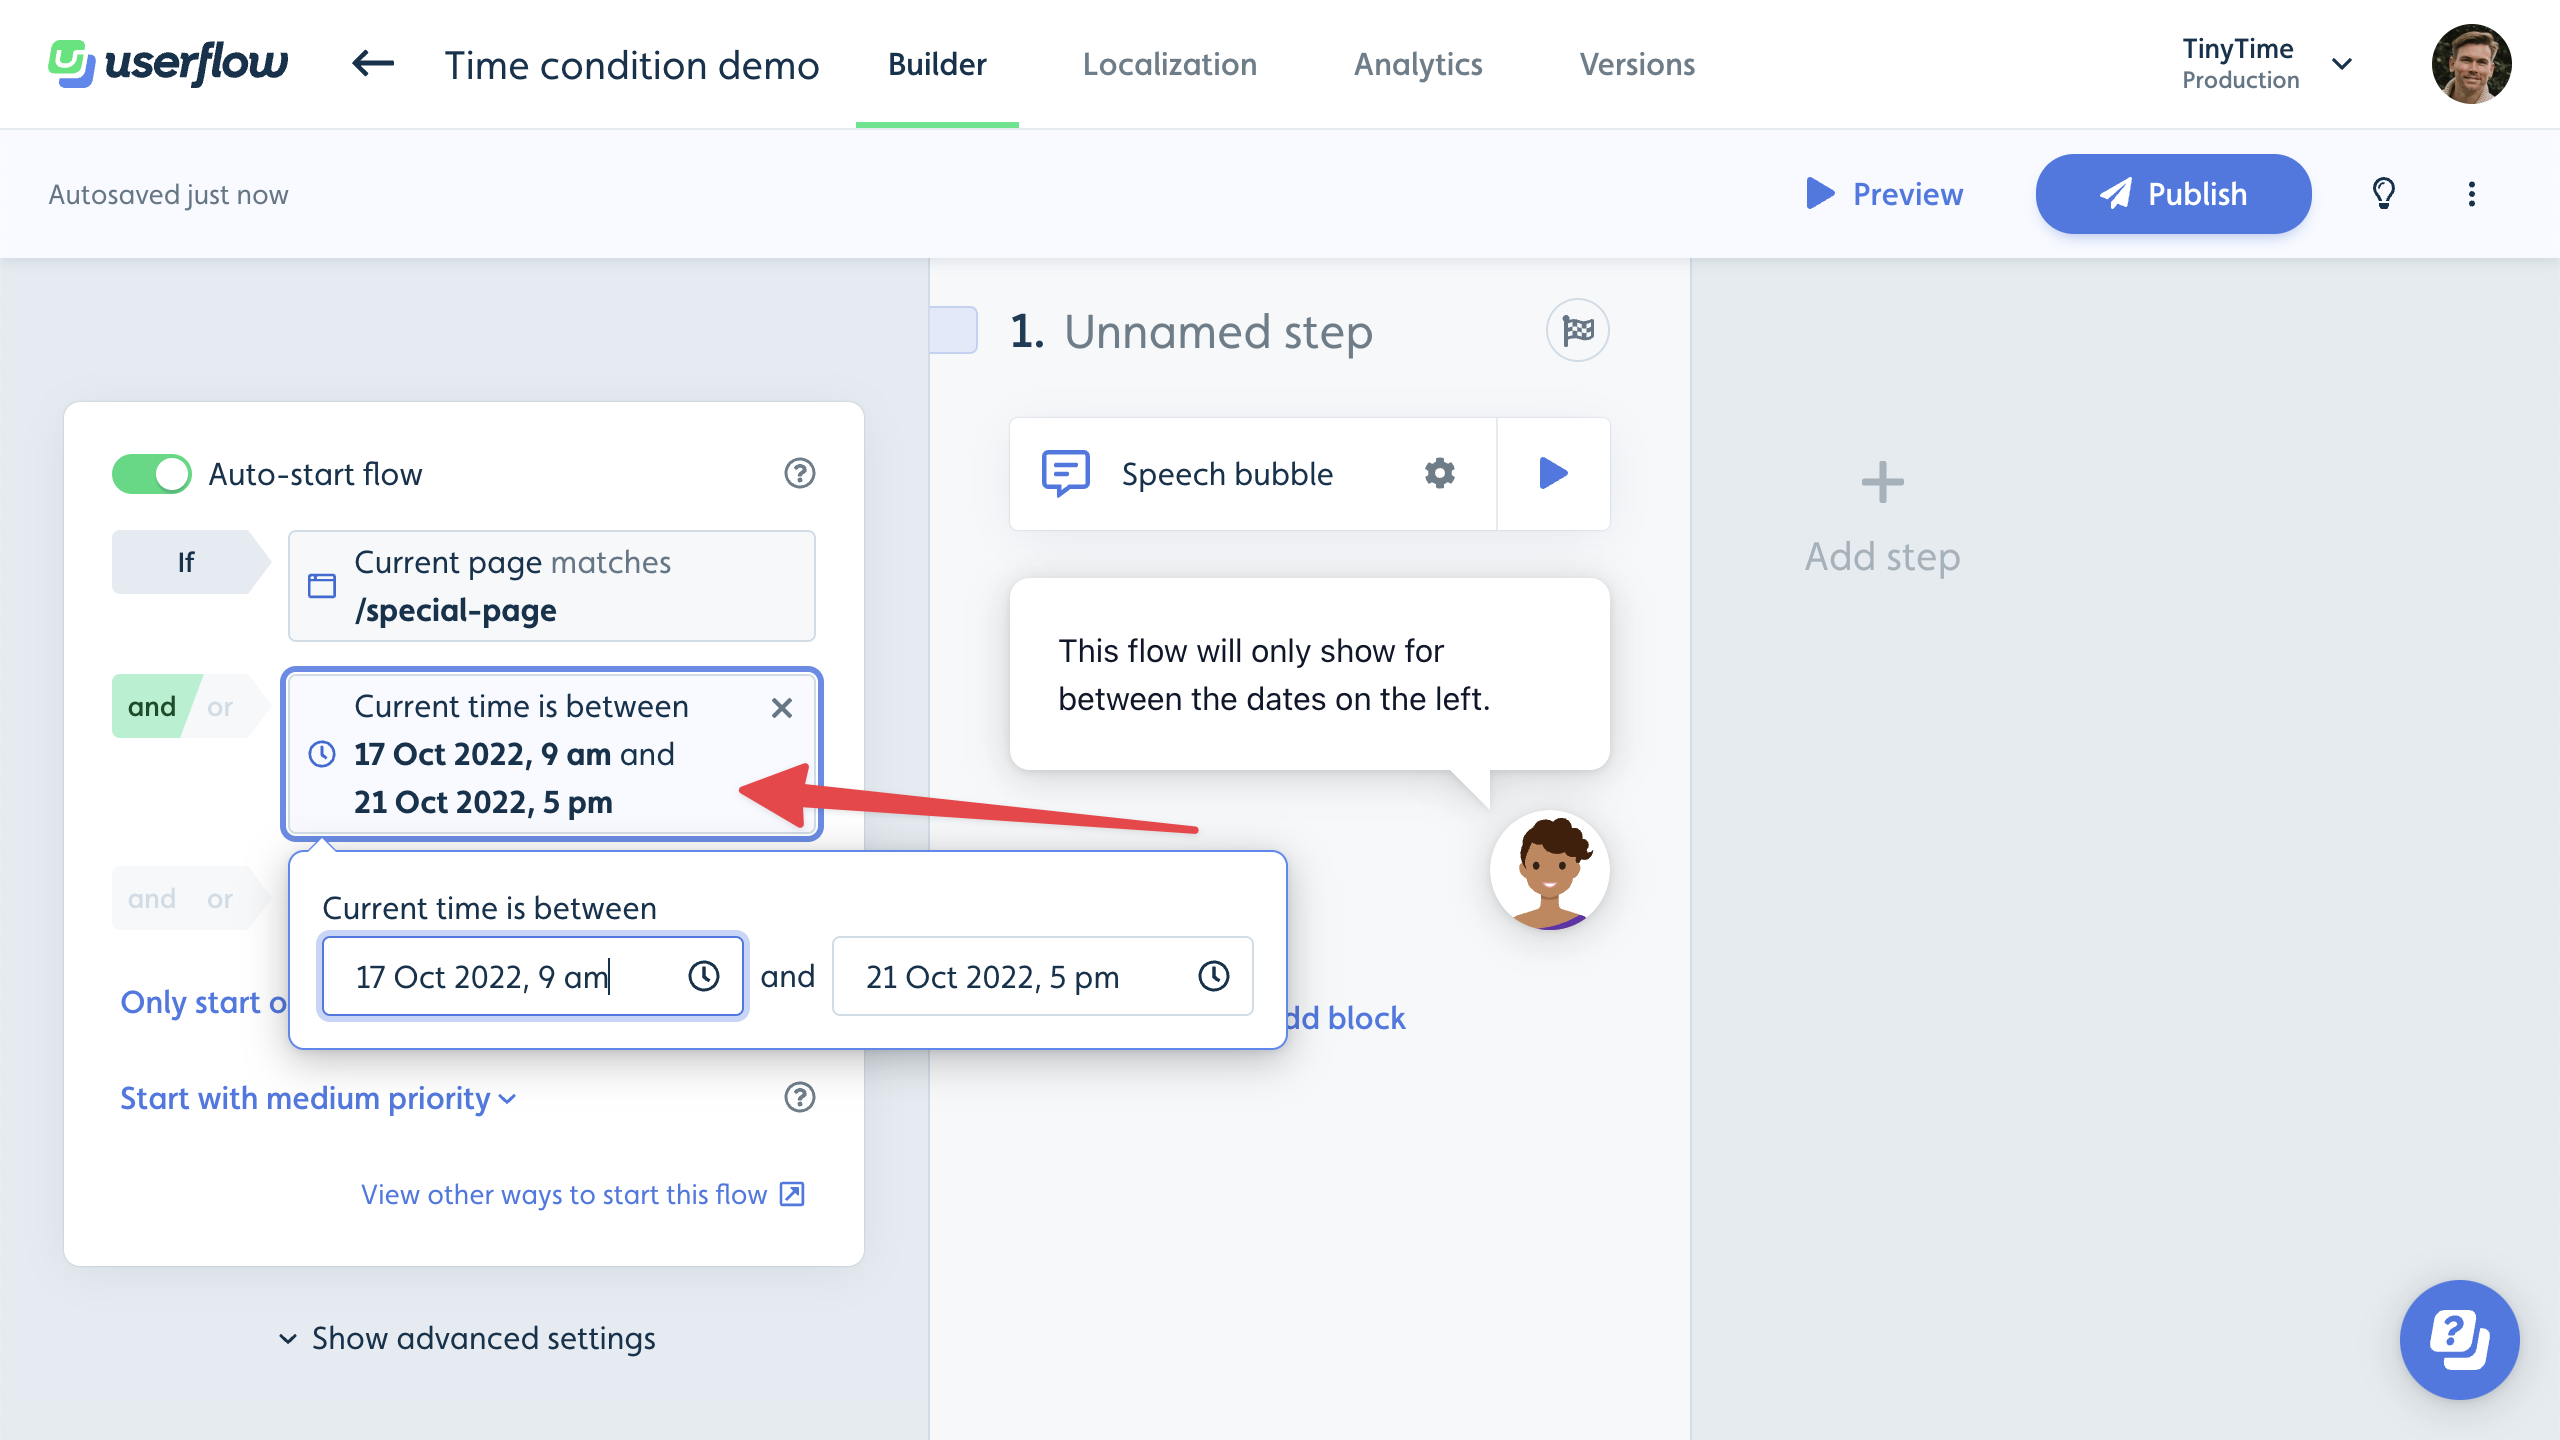Screen dimensions: 2560x1440
Task: Click the Only start link
Action: pos(203,1002)
